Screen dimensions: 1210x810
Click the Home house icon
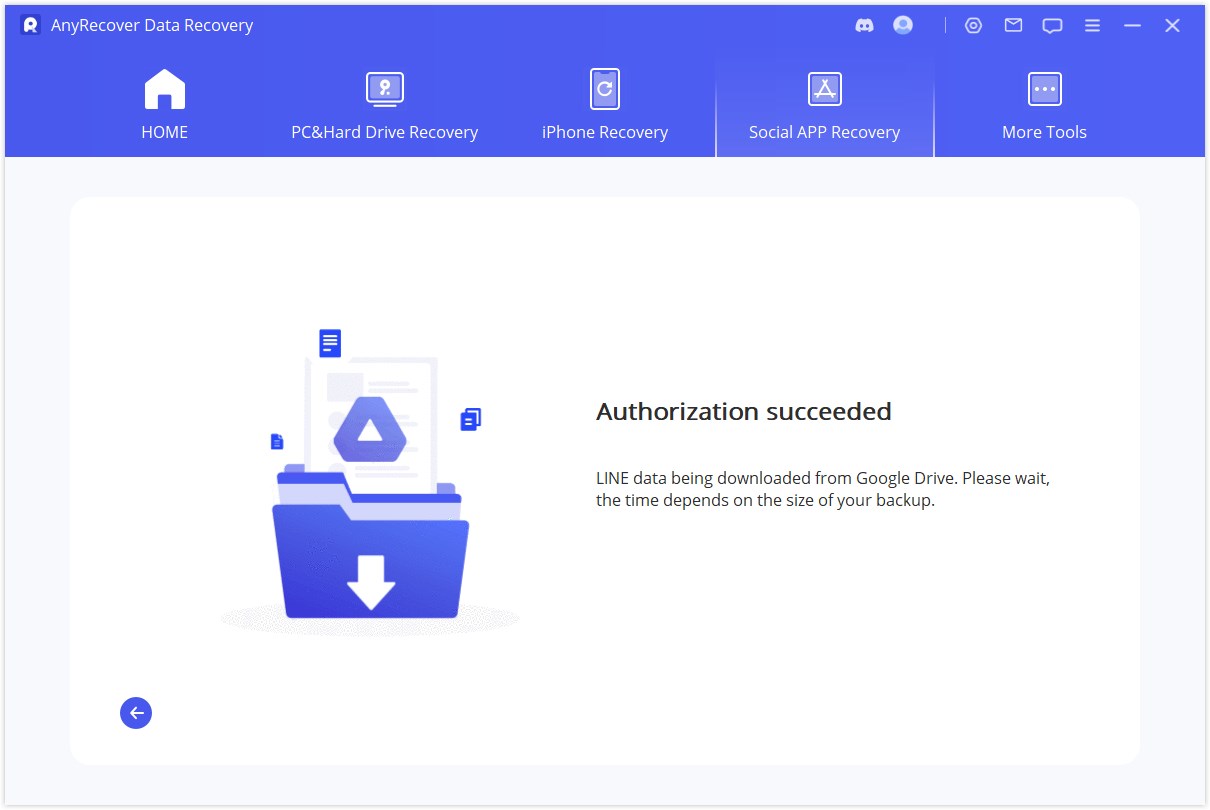[164, 88]
